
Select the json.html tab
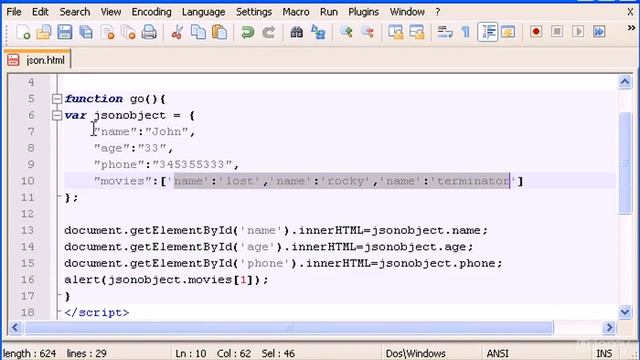coord(38,60)
